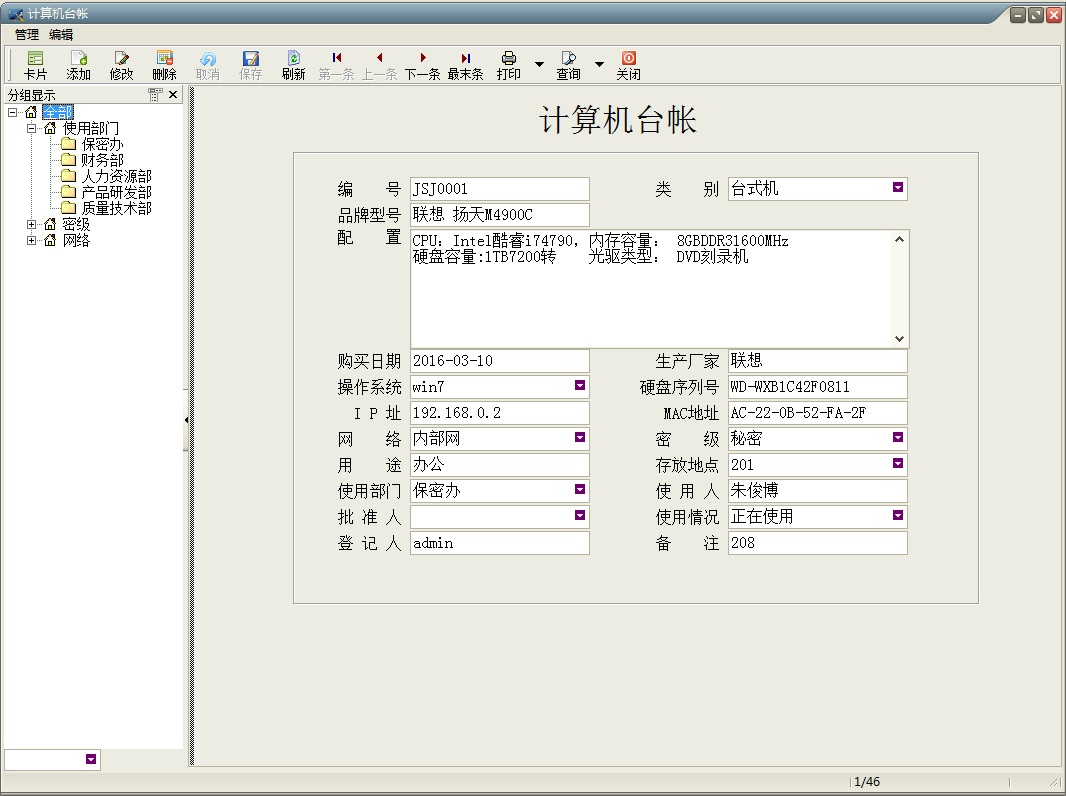The width and height of the screenshot is (1066, 796).
Task: Click the 刷新 refresh icon
Action: click(294, 58)
